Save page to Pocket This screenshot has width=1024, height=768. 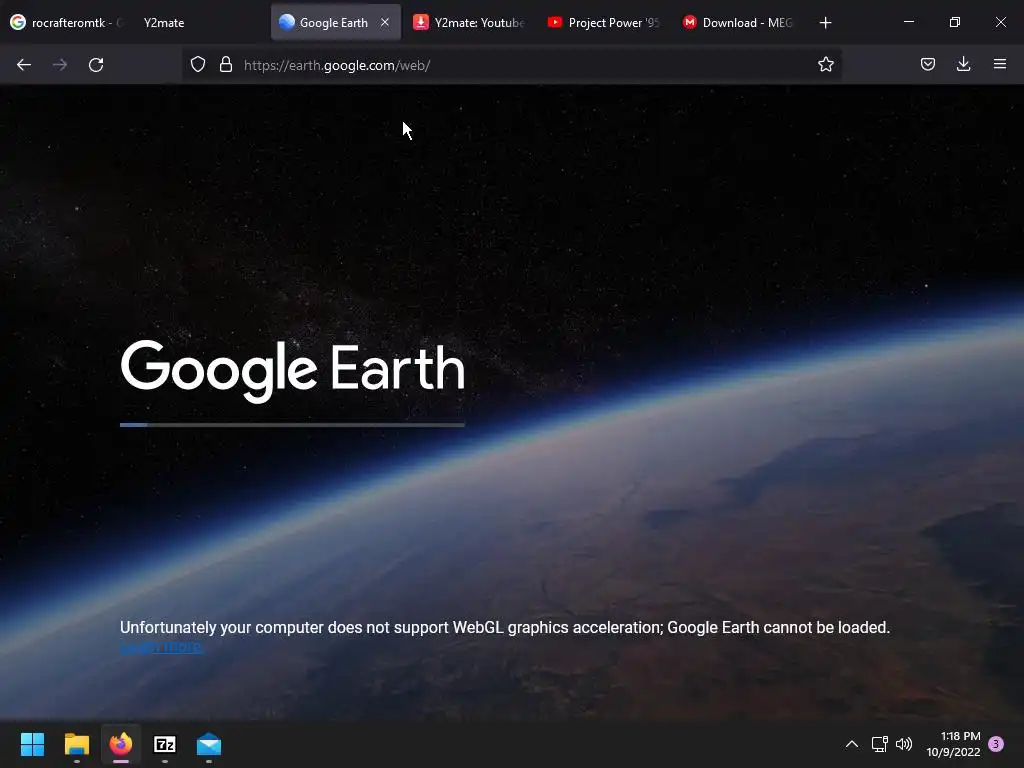927,64
